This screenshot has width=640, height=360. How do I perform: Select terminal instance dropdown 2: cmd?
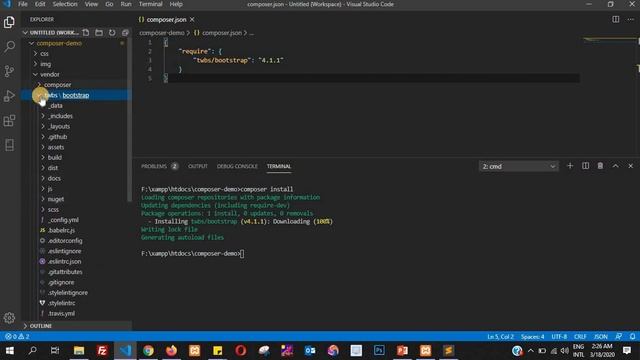(519, 166)
